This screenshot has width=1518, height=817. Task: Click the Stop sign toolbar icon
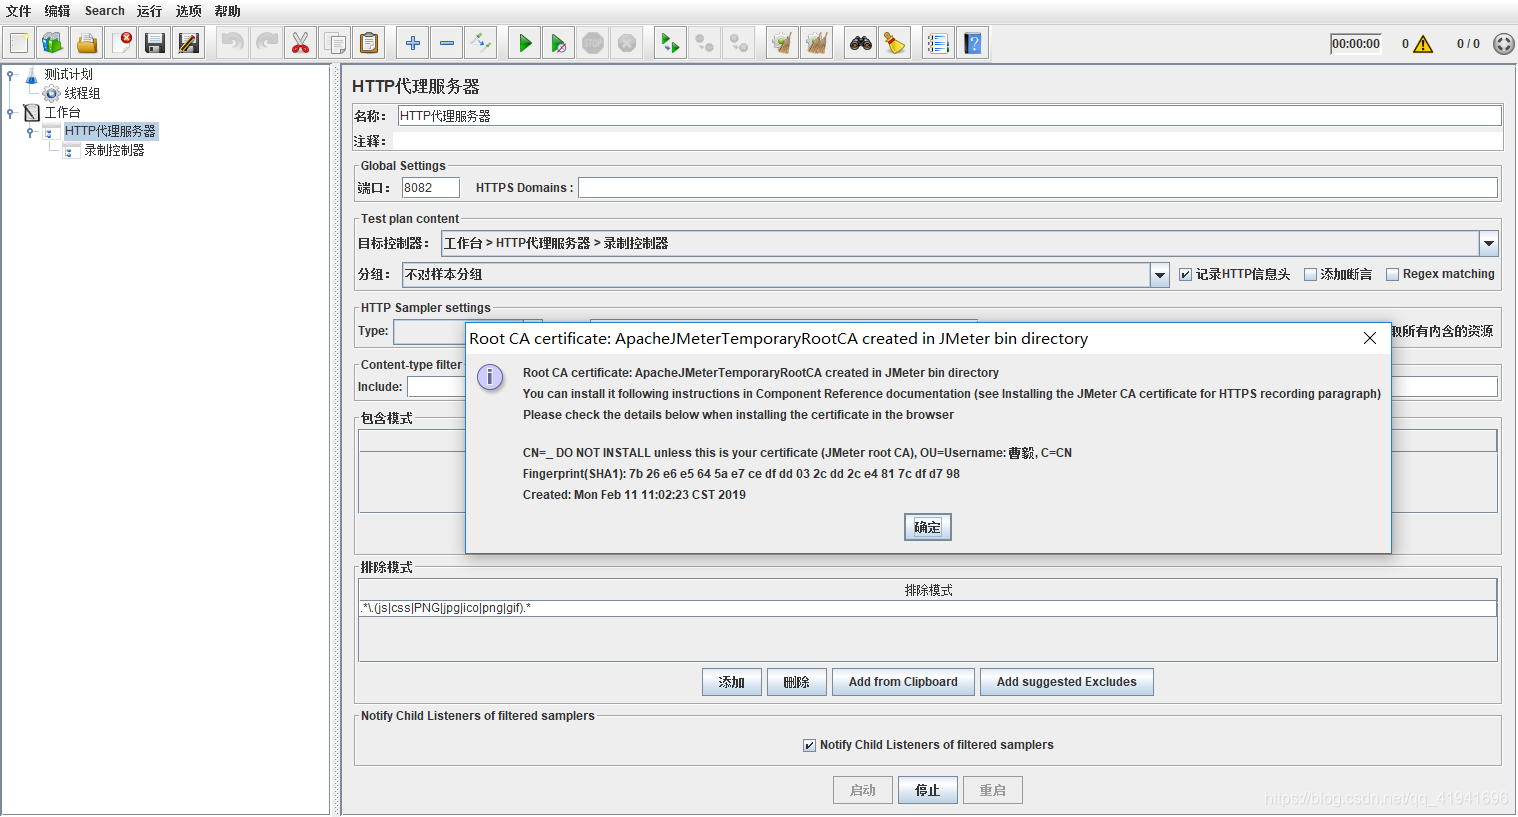593,43
